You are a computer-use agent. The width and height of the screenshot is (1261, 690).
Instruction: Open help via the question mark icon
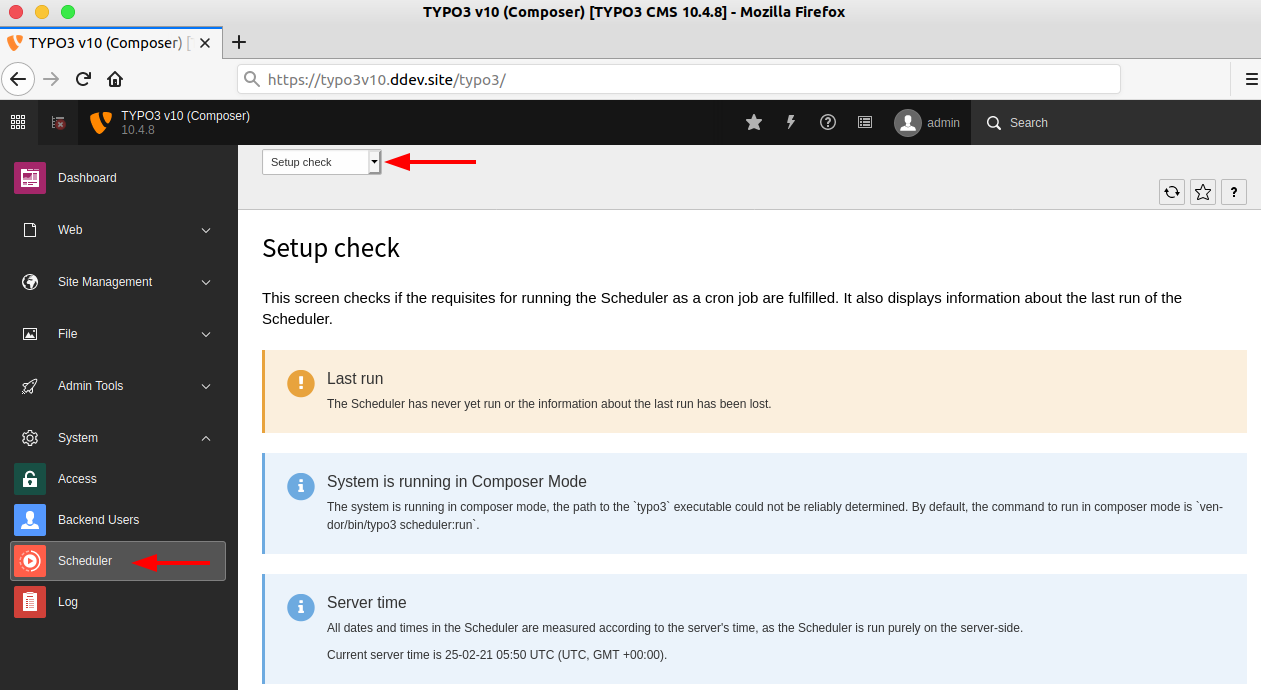click(827, 122)
